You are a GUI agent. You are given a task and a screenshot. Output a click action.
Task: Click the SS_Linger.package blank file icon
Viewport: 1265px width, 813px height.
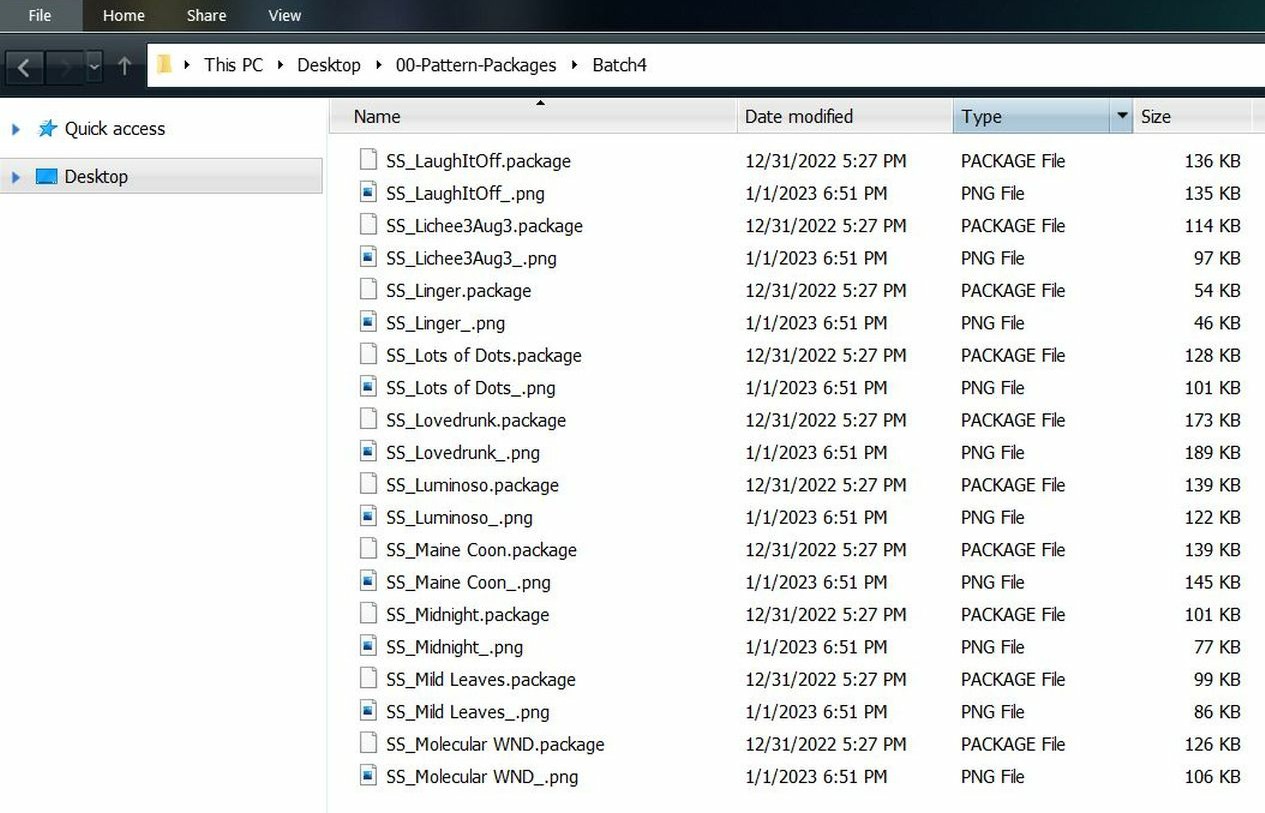tap(369, 290)
